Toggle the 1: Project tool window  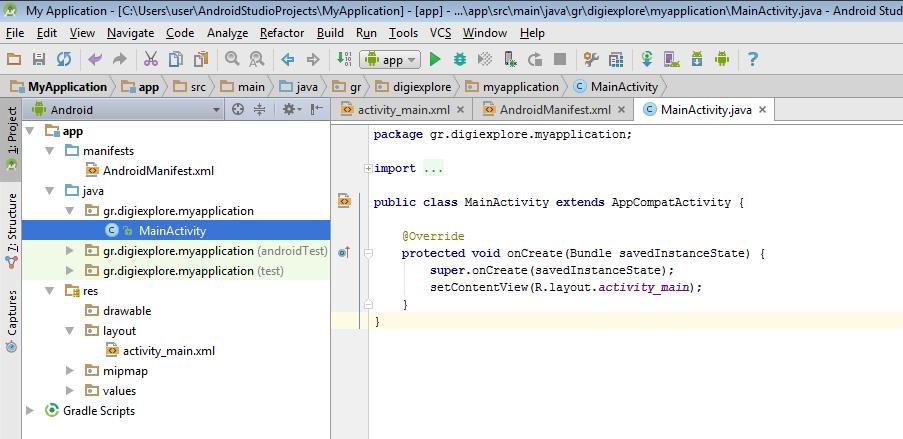(11, 140)
